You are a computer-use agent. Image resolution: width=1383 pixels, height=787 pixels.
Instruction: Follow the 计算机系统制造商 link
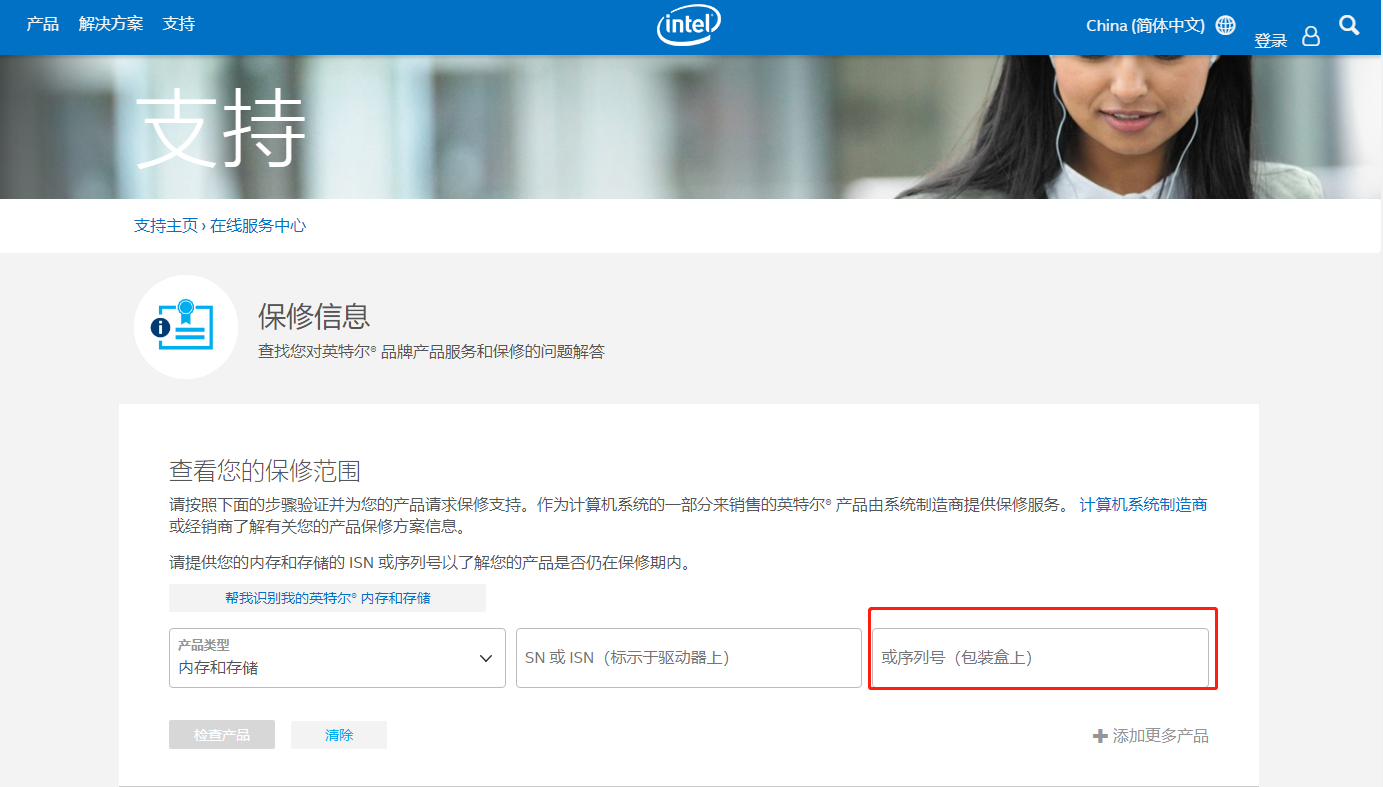tap(1143, 505)
